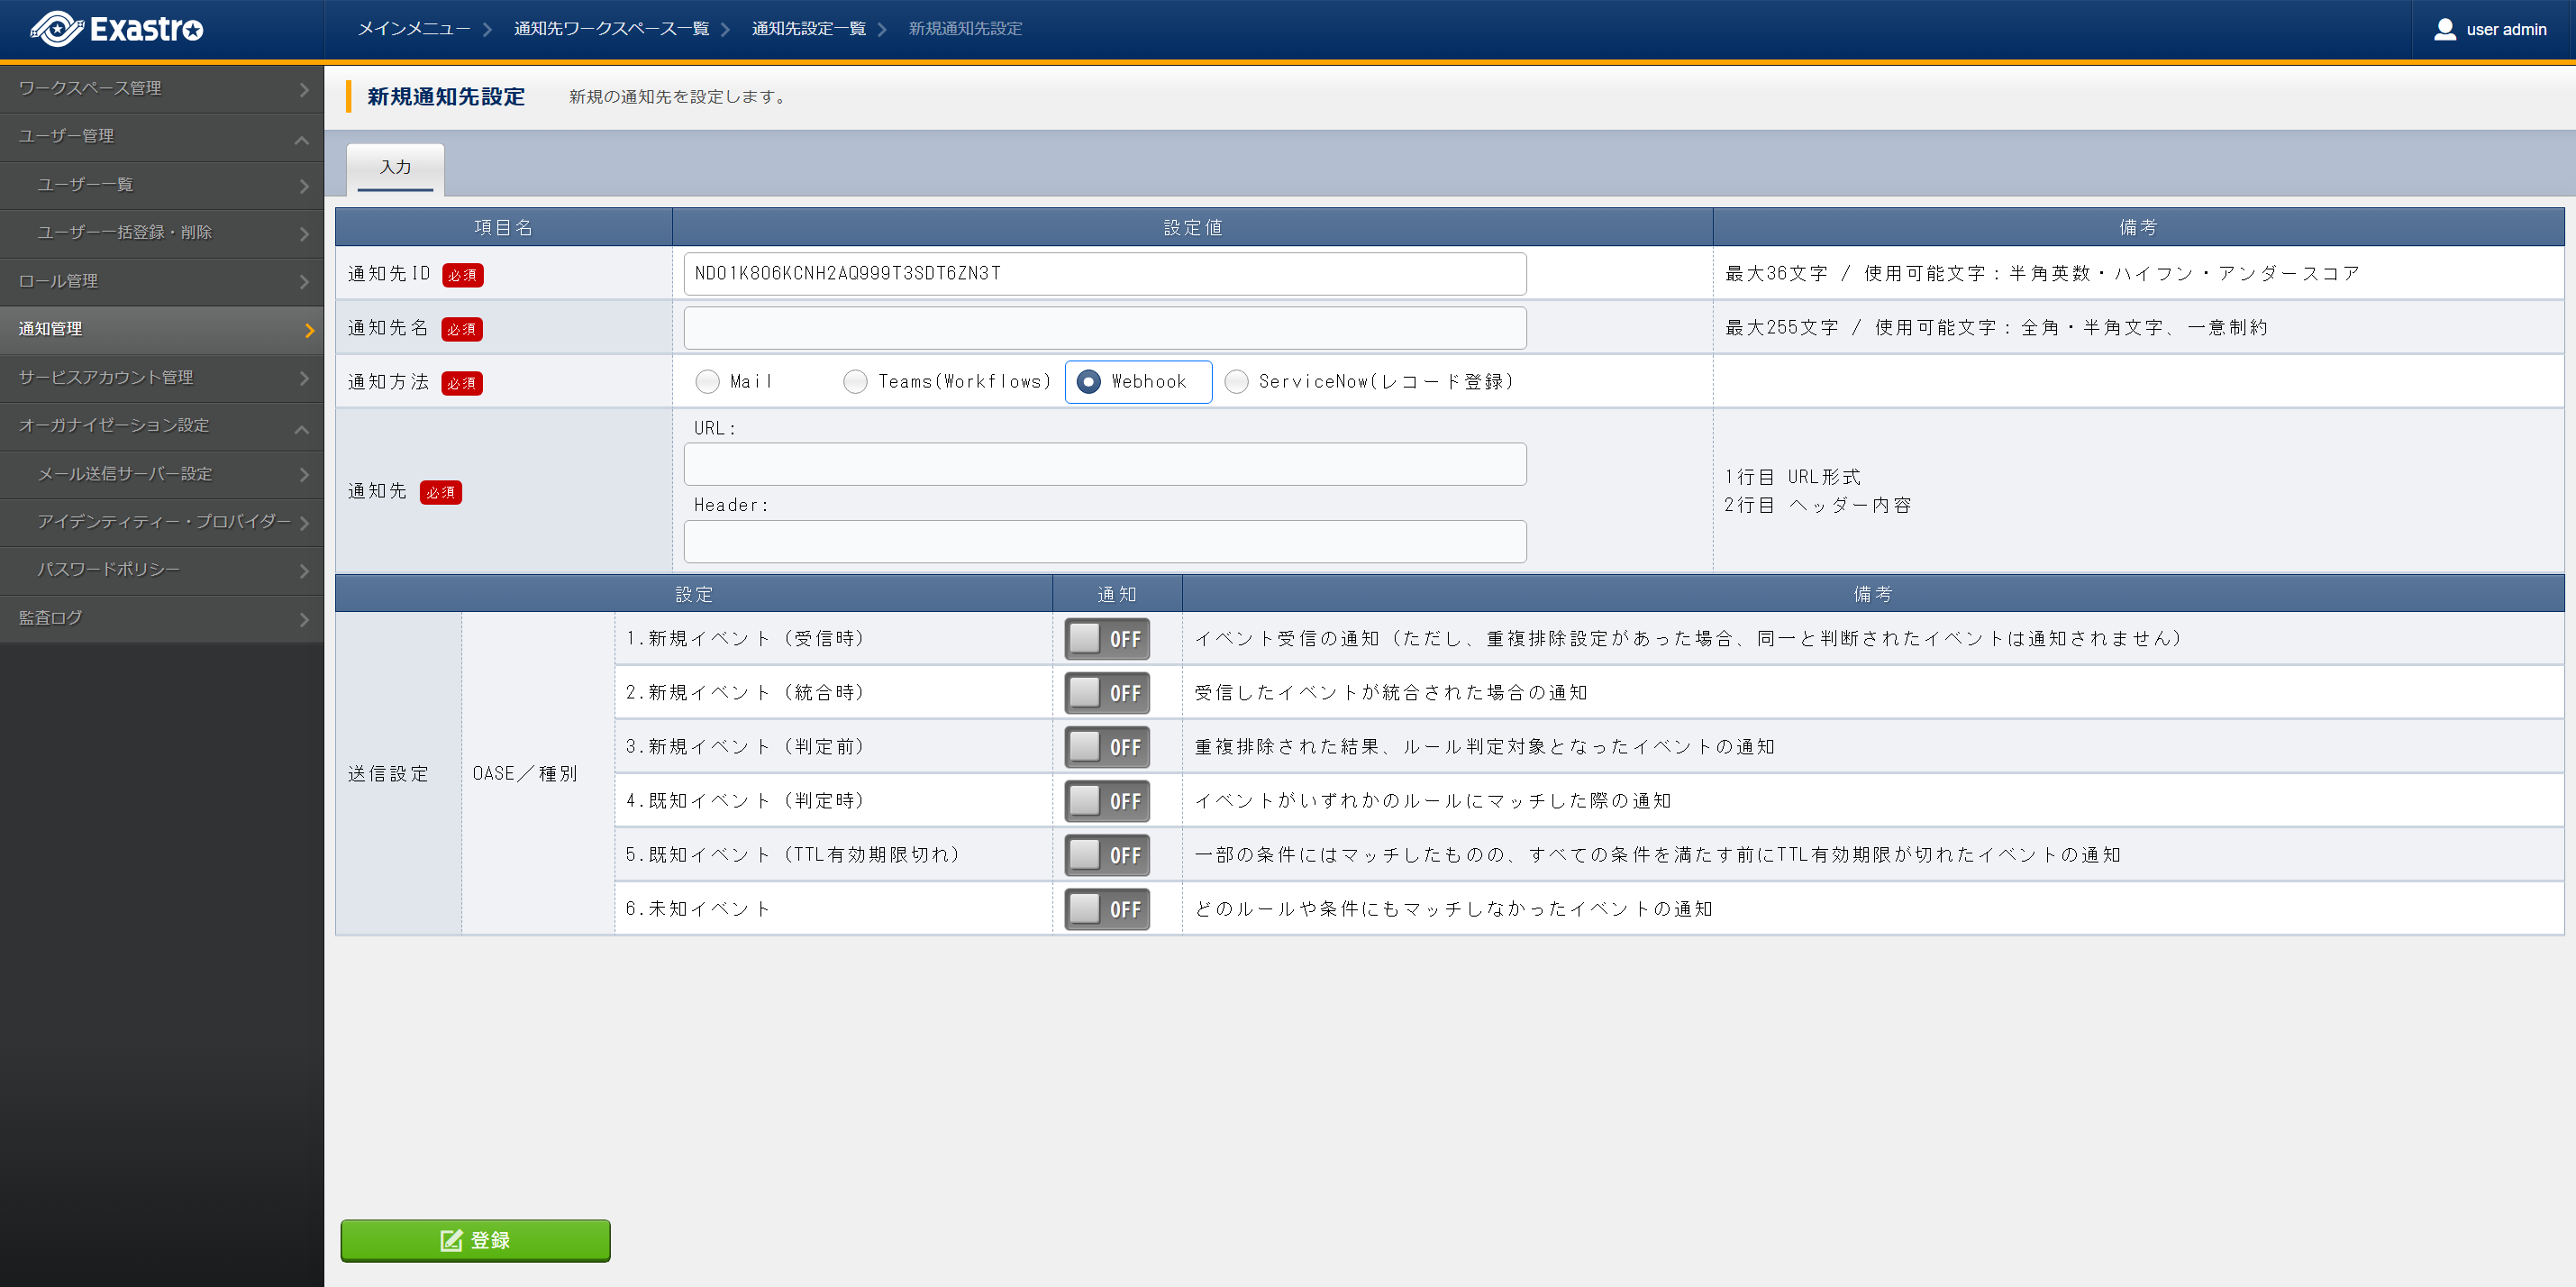The image size is (2576, 1287).
Task: Collapse the オーガナイゼーション設定 section
Action: click(x=301, y=428)
